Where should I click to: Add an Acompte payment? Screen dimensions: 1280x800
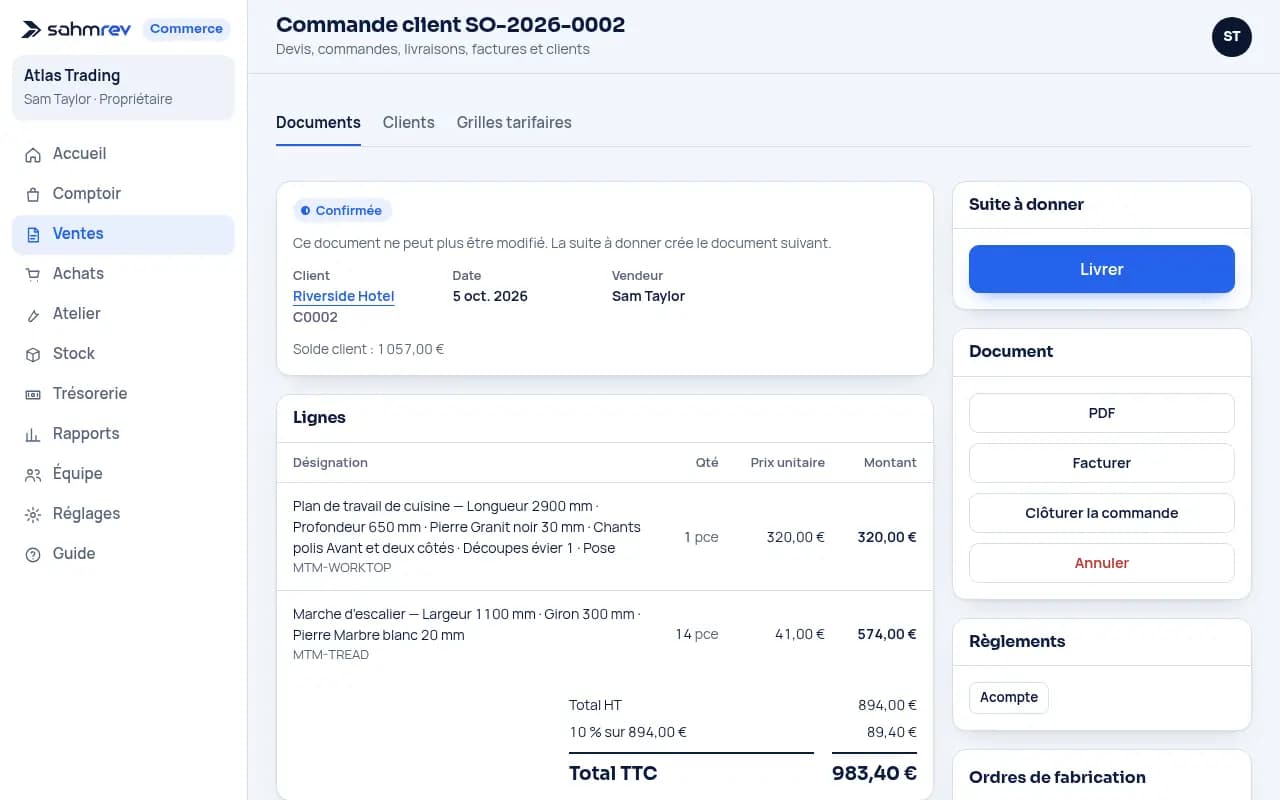click(x=1009, y=697)
